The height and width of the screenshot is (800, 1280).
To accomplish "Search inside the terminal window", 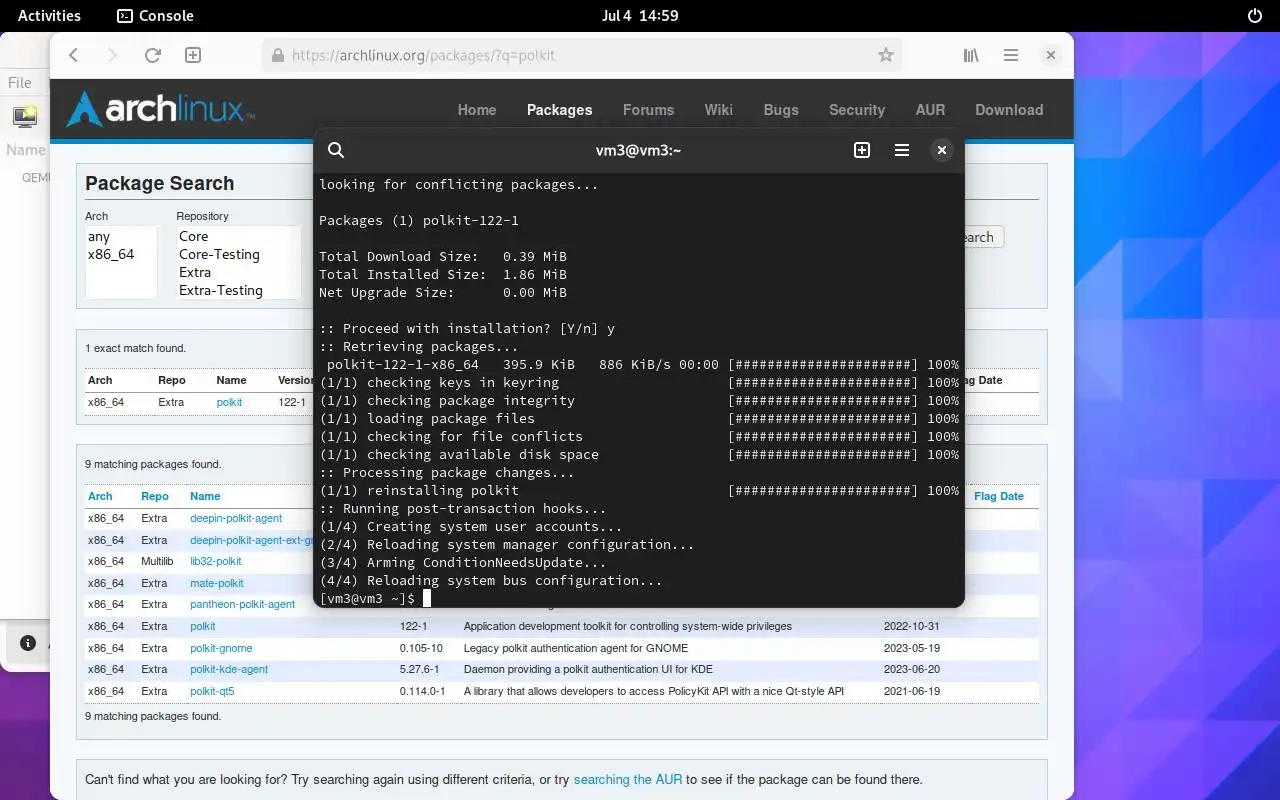I will (x=336, y=150).
